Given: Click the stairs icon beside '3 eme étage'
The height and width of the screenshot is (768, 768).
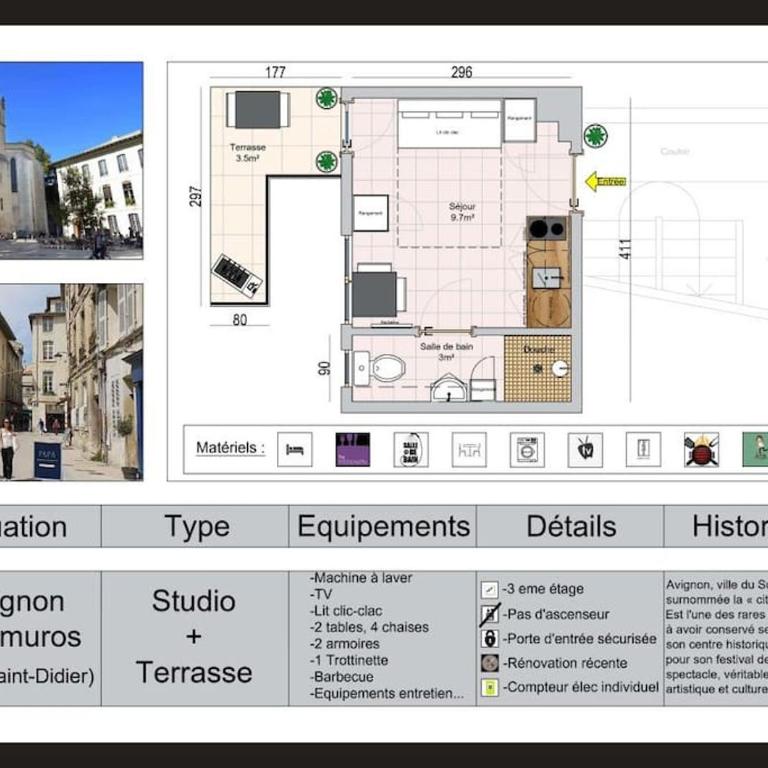Looking at the screenshot, I should point(489,589).
